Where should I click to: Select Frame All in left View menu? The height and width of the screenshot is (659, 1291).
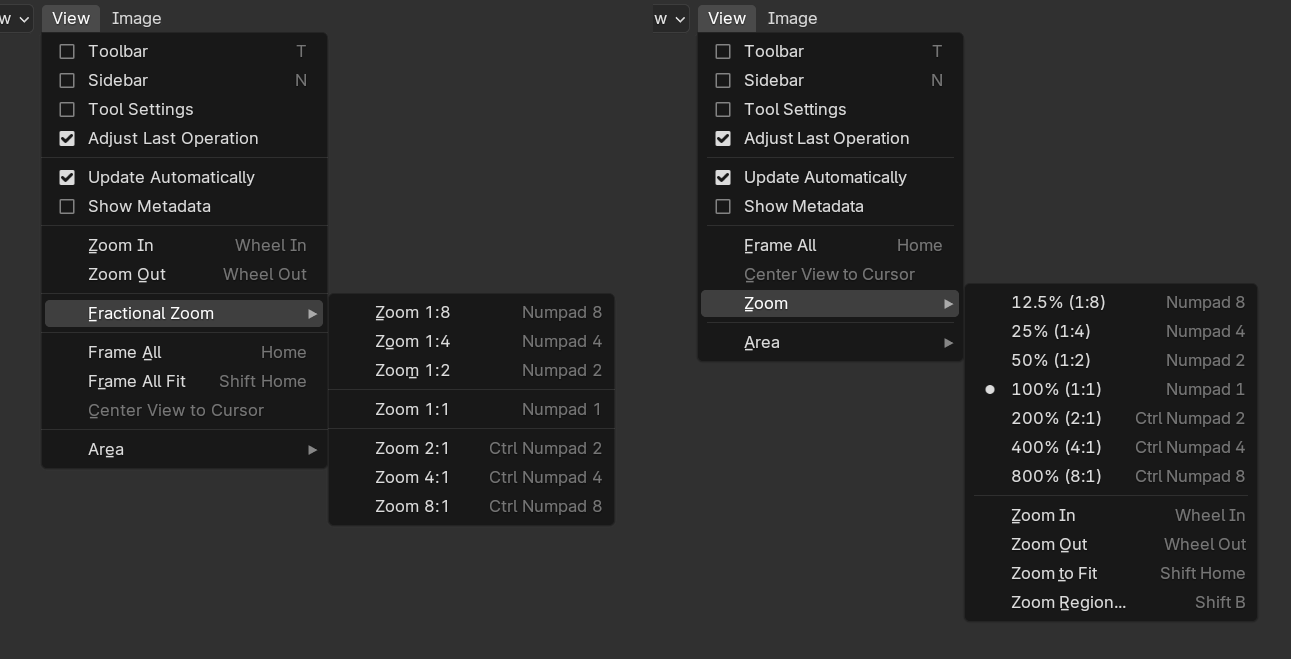point(184,352)
